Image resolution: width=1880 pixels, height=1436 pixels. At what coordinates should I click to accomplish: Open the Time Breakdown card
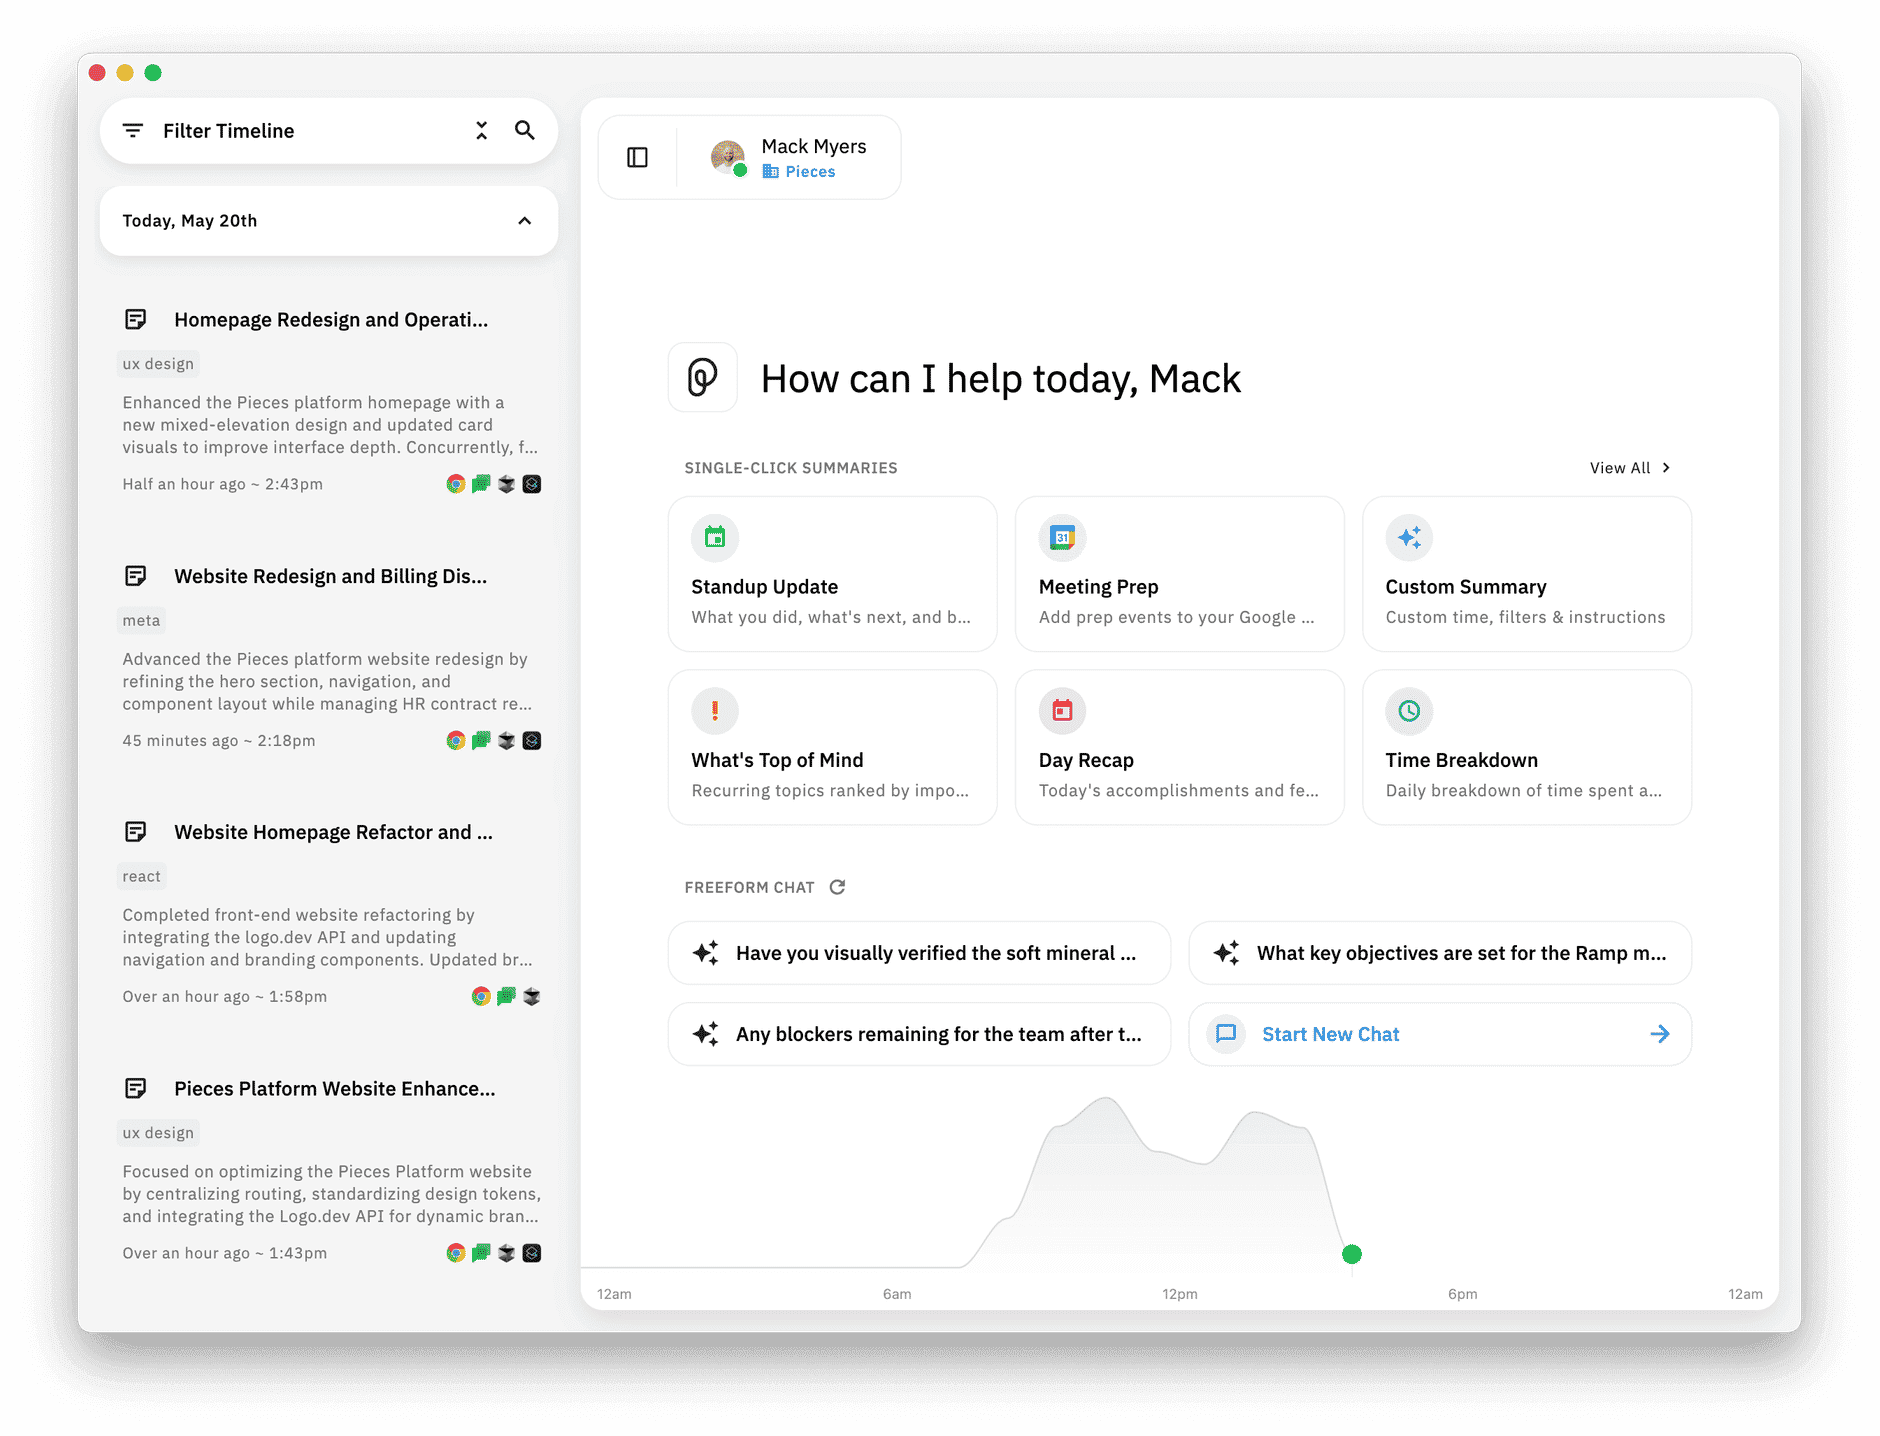tap(1527, 747)
